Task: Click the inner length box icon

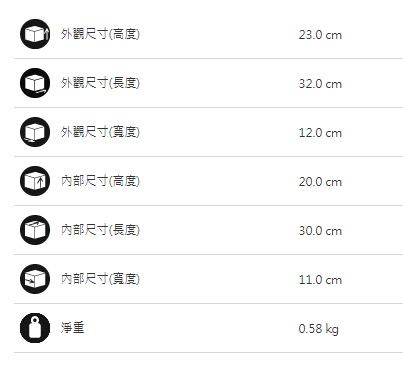Action: (35, 230)
